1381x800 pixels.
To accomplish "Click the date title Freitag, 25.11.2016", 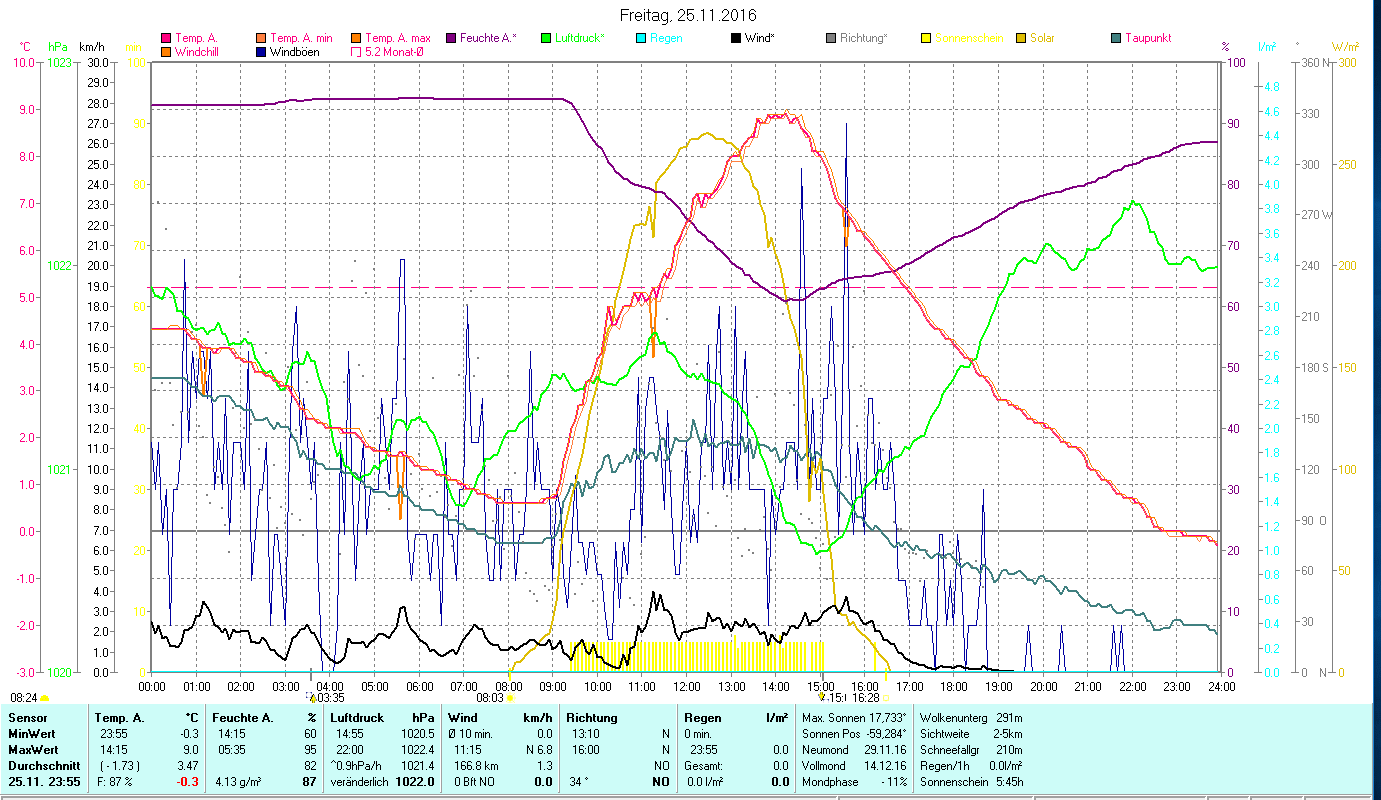I will 688,15.
